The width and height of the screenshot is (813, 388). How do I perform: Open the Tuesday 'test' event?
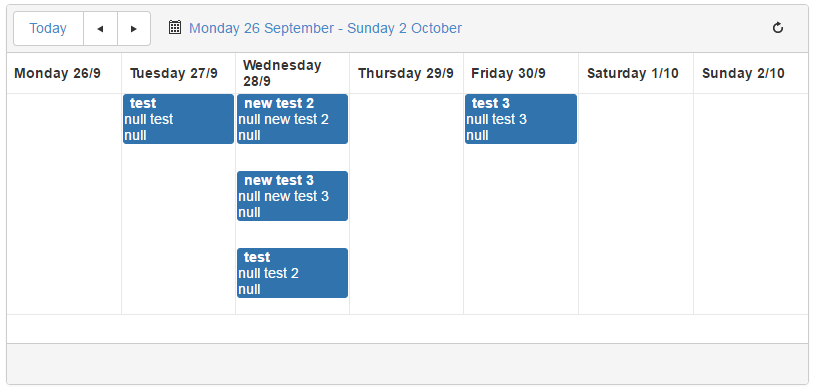coord(178,119)
